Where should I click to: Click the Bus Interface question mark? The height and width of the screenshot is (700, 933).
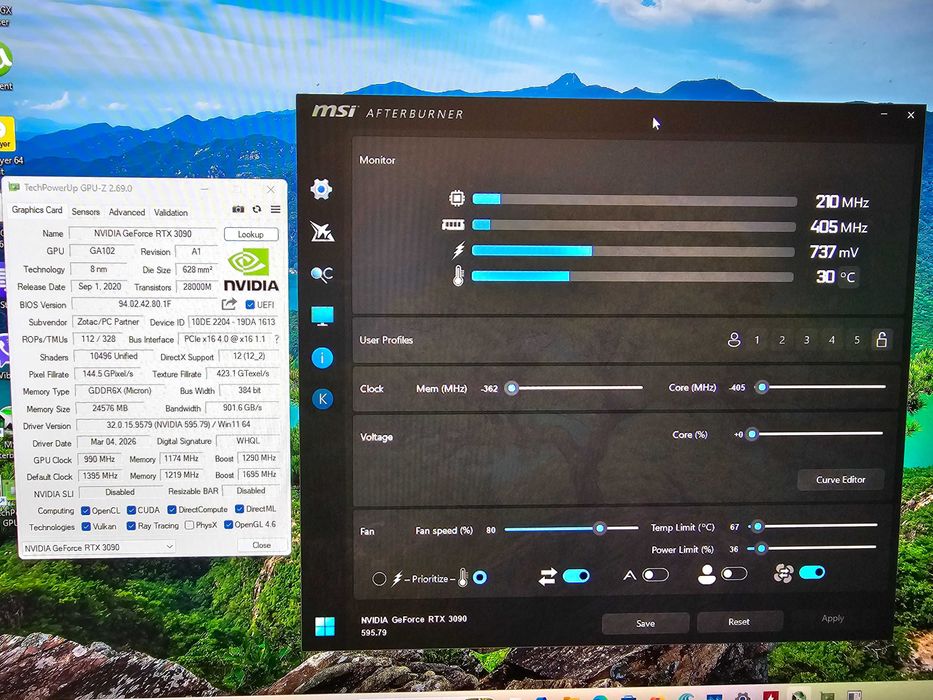click(x=277, y=339)
